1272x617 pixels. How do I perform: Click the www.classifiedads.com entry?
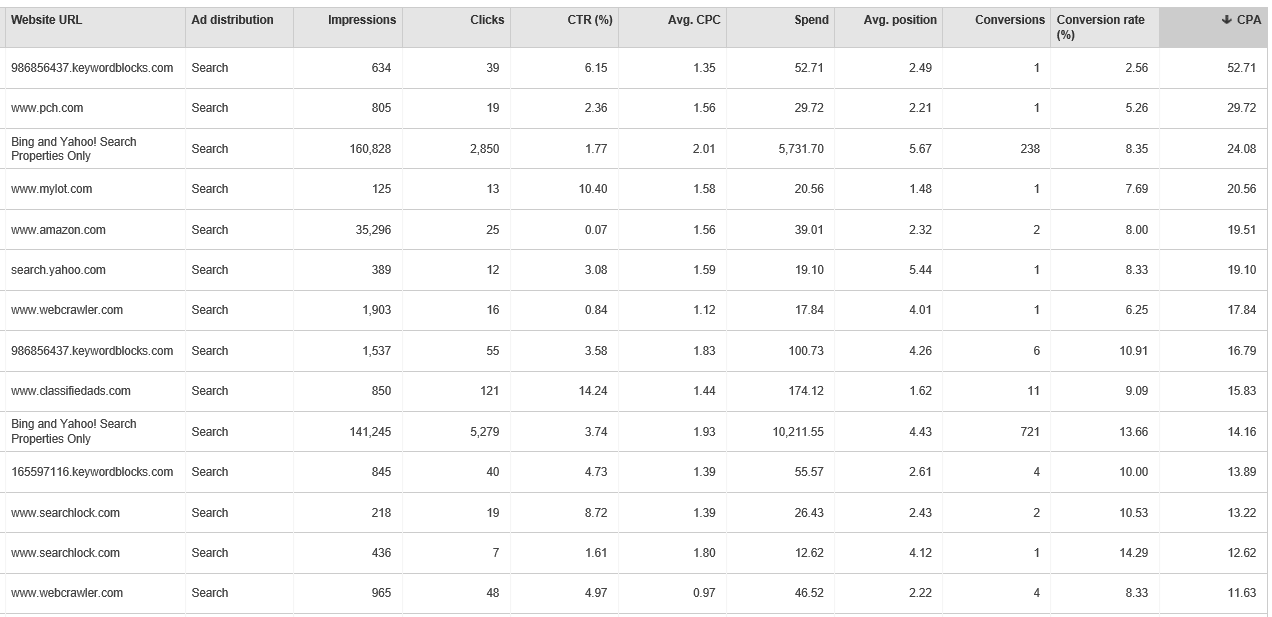tap(71, 391)
